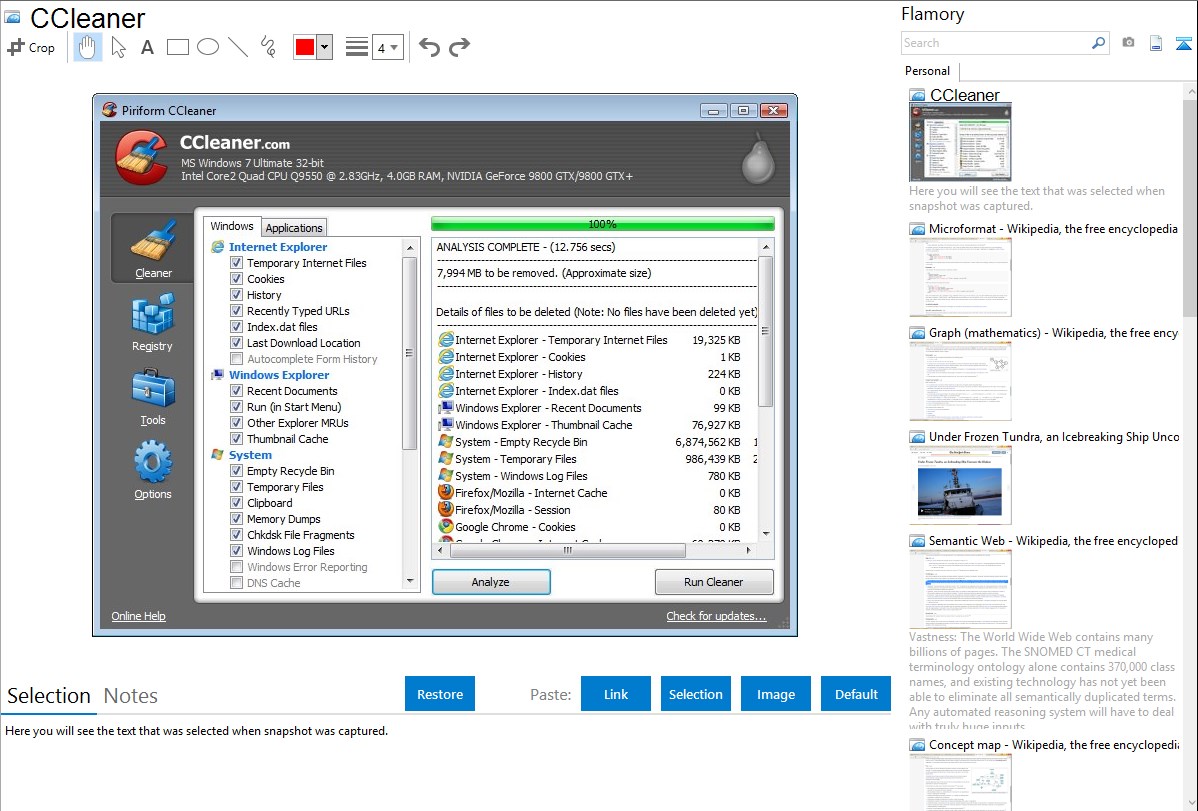Open the Personal tab
This screenshot has height=811, width=1198.
tap(928, 71)
